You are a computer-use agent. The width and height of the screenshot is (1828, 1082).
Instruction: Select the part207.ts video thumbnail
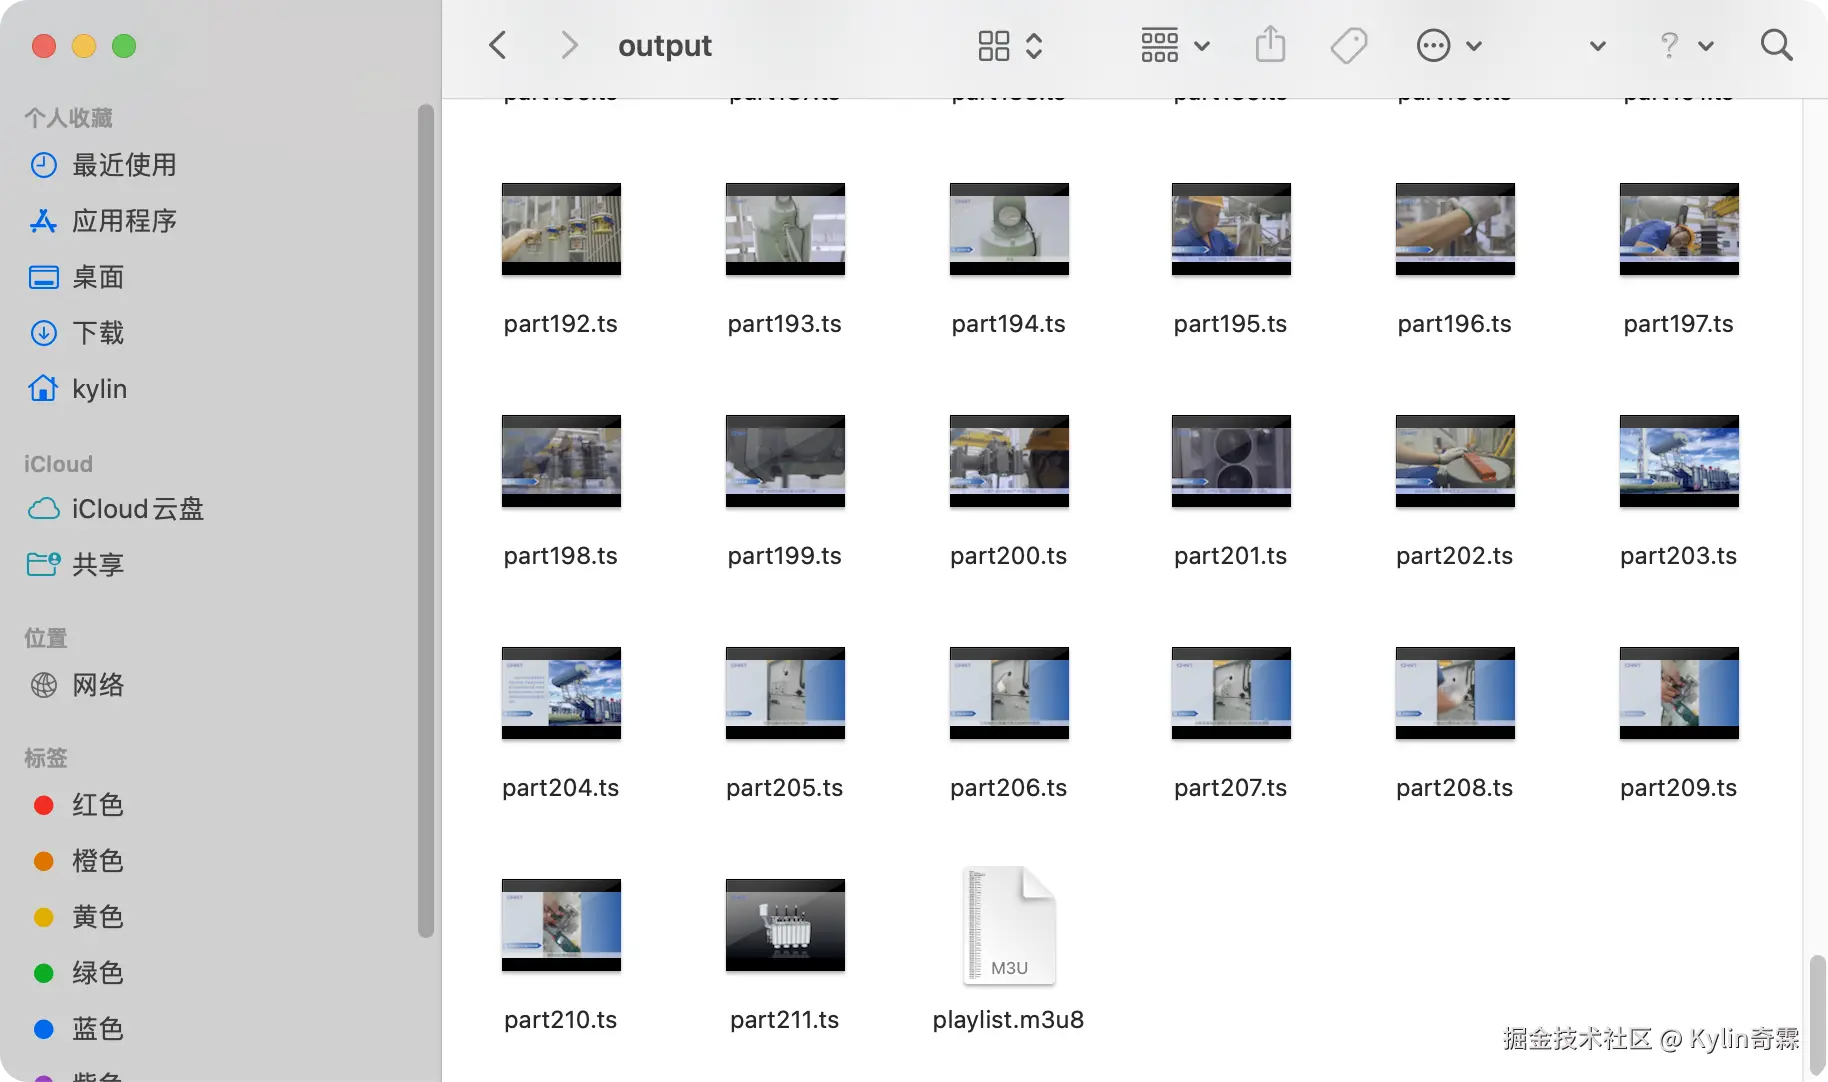[x=1231, y=693]
